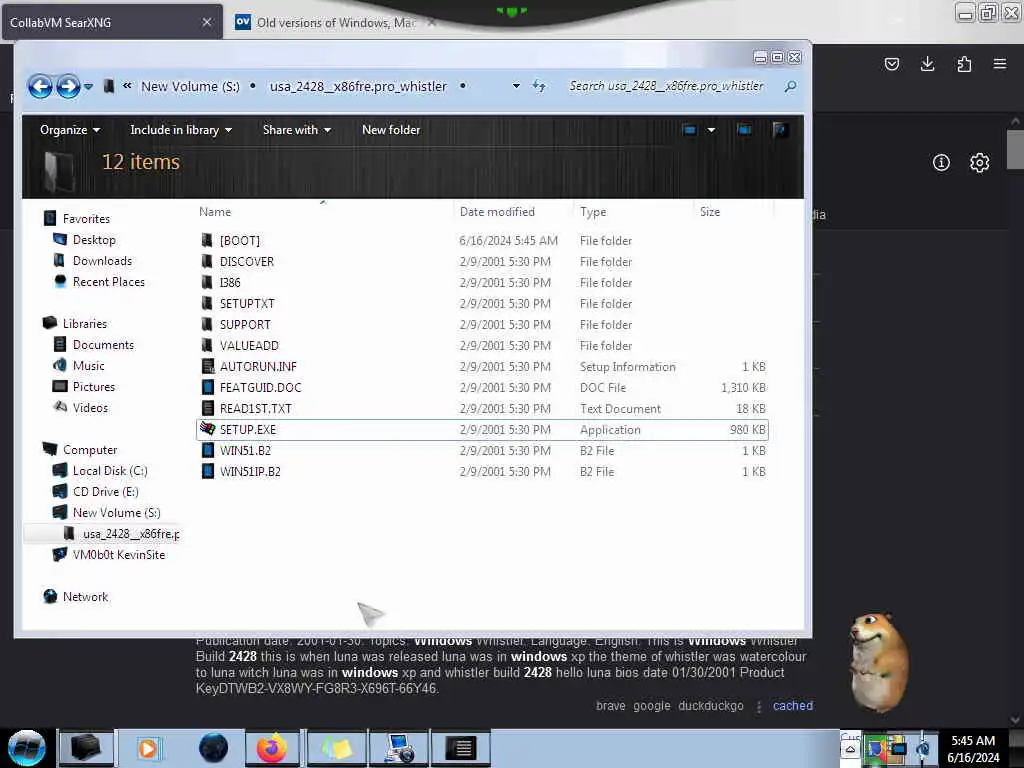Click the Pocket save icon in Firefox
Screen dimensions: 1024x768
(x=891, y=64)
